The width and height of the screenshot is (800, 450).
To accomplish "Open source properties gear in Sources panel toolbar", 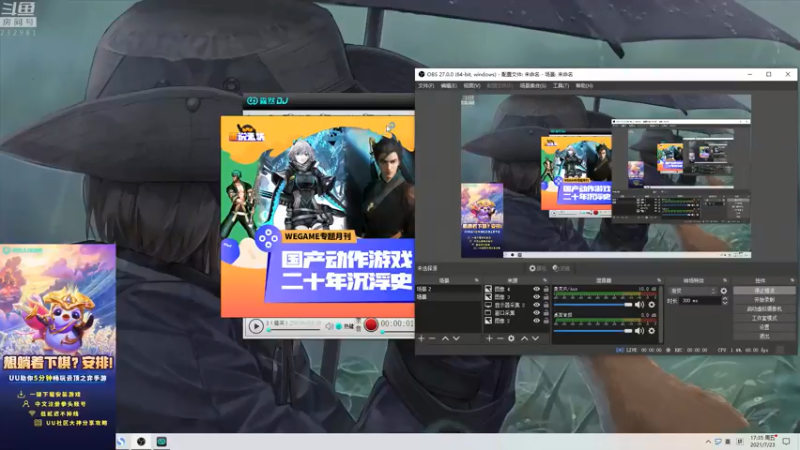I will tap(511, 338).
